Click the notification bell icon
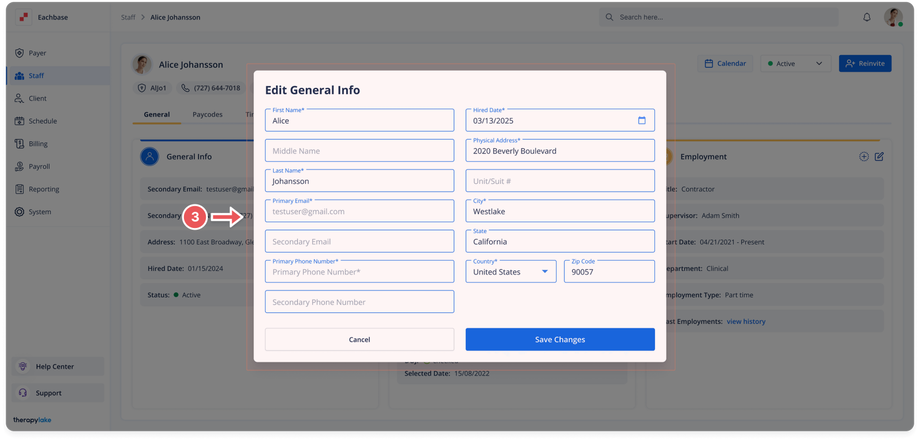The image size is (920, 441). (x=867, y=17)
